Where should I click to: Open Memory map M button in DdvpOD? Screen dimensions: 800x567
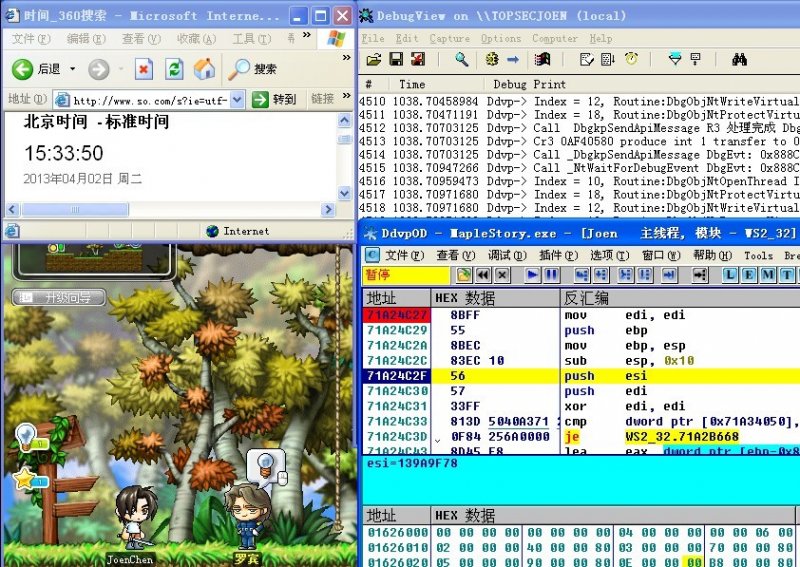(x=768, y=275)
